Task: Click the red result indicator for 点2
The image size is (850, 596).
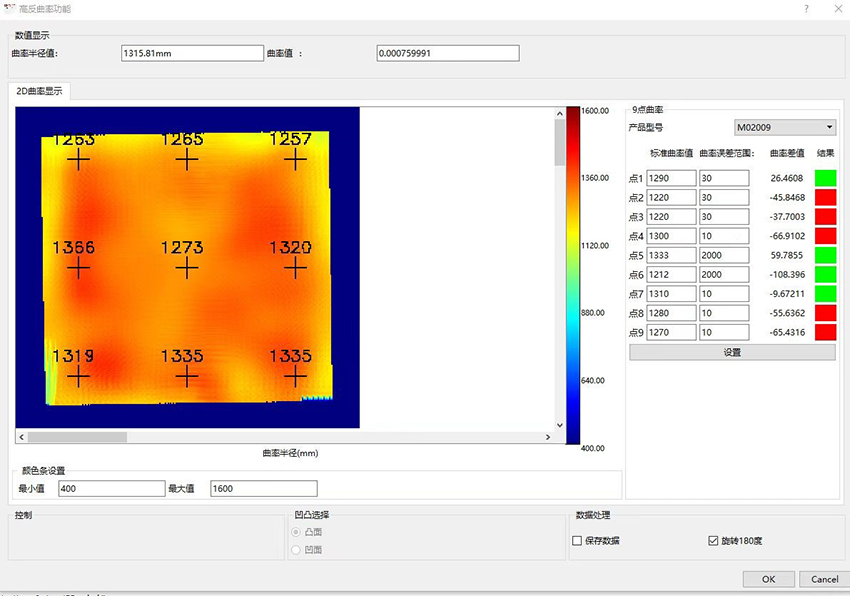Action: [825, 197]
